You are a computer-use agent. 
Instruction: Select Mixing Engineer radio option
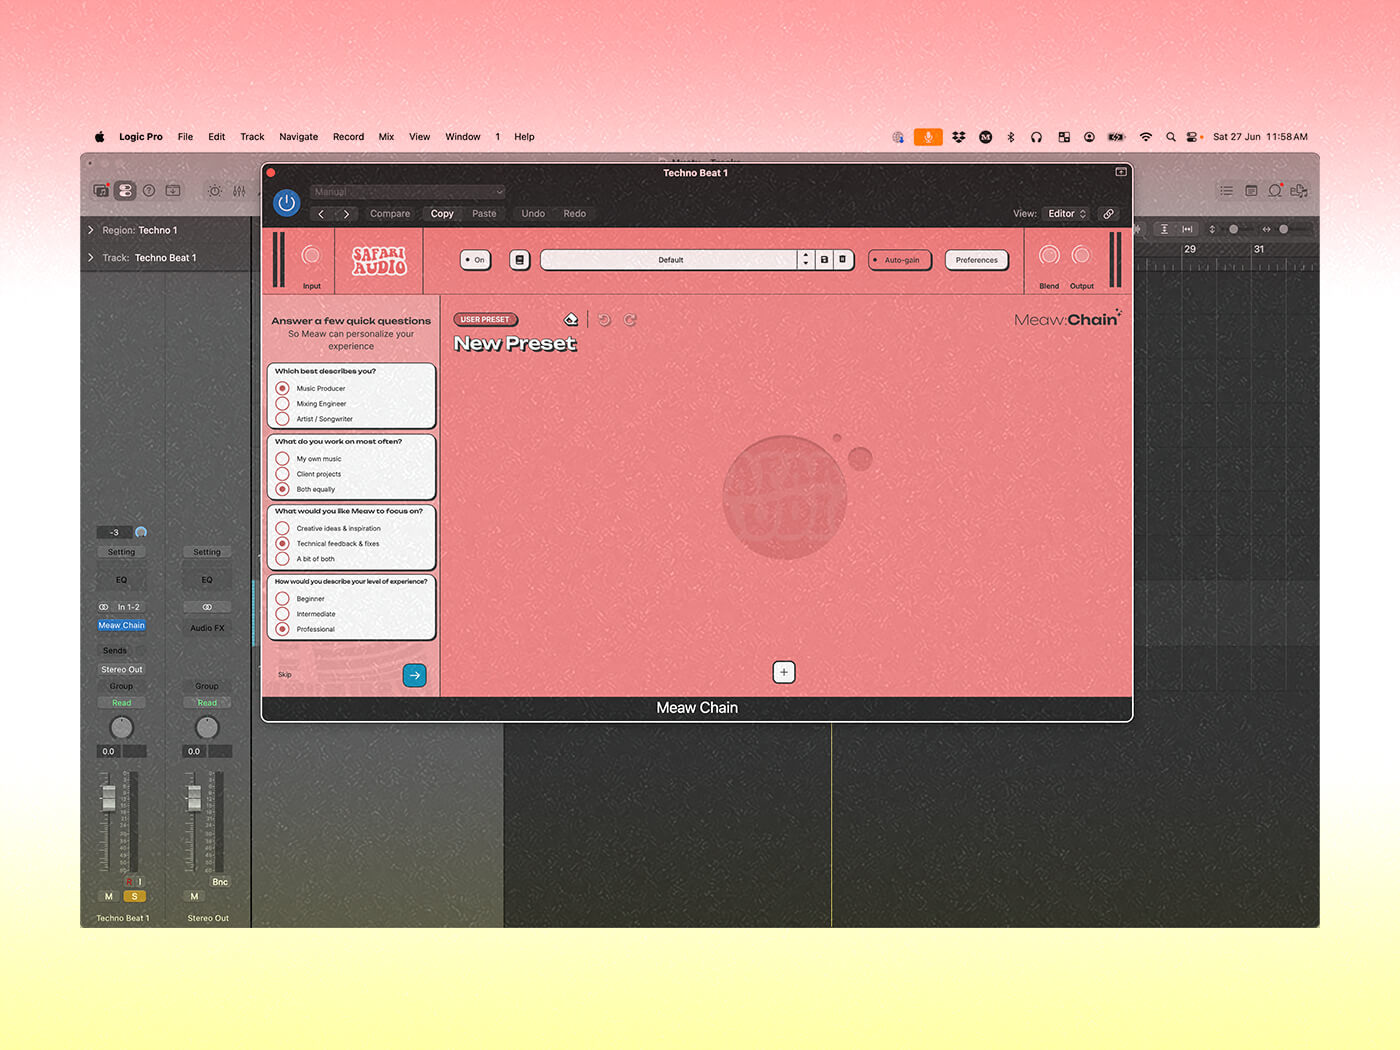pyautogui.click(x=283, y=404)
